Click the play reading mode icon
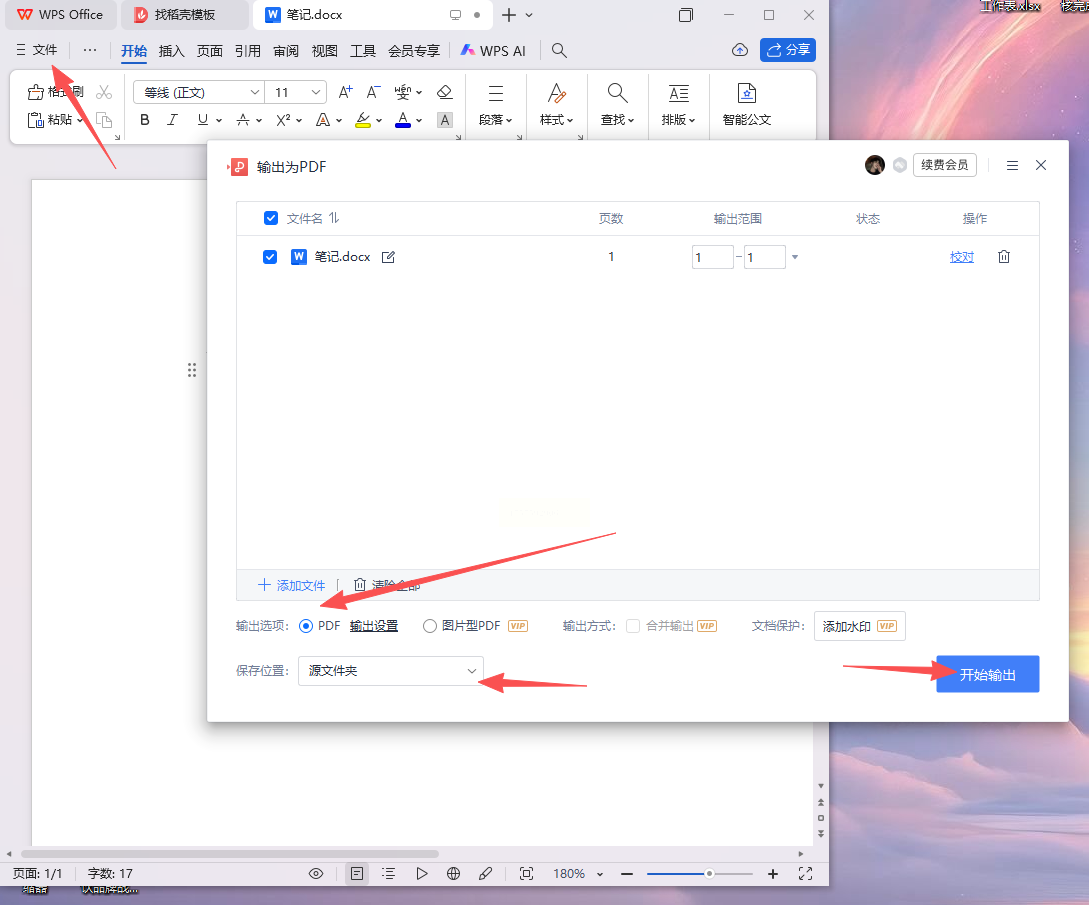The height and width of the screenshot is (905, 1089). coord(422,874)
